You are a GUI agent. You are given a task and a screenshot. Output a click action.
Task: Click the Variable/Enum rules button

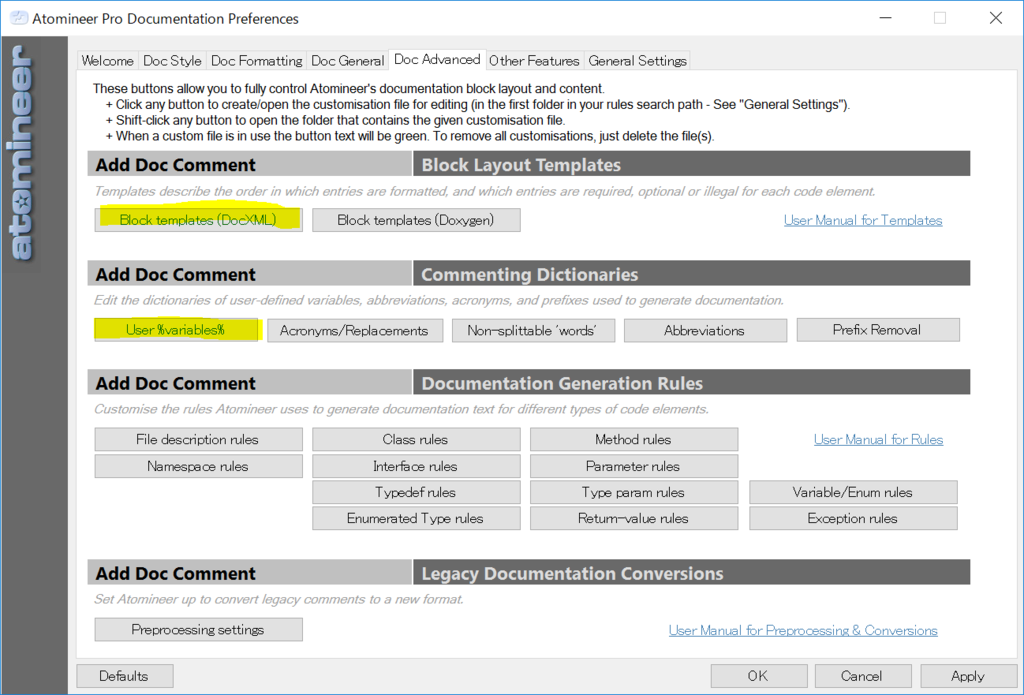(x=853, y=493)
